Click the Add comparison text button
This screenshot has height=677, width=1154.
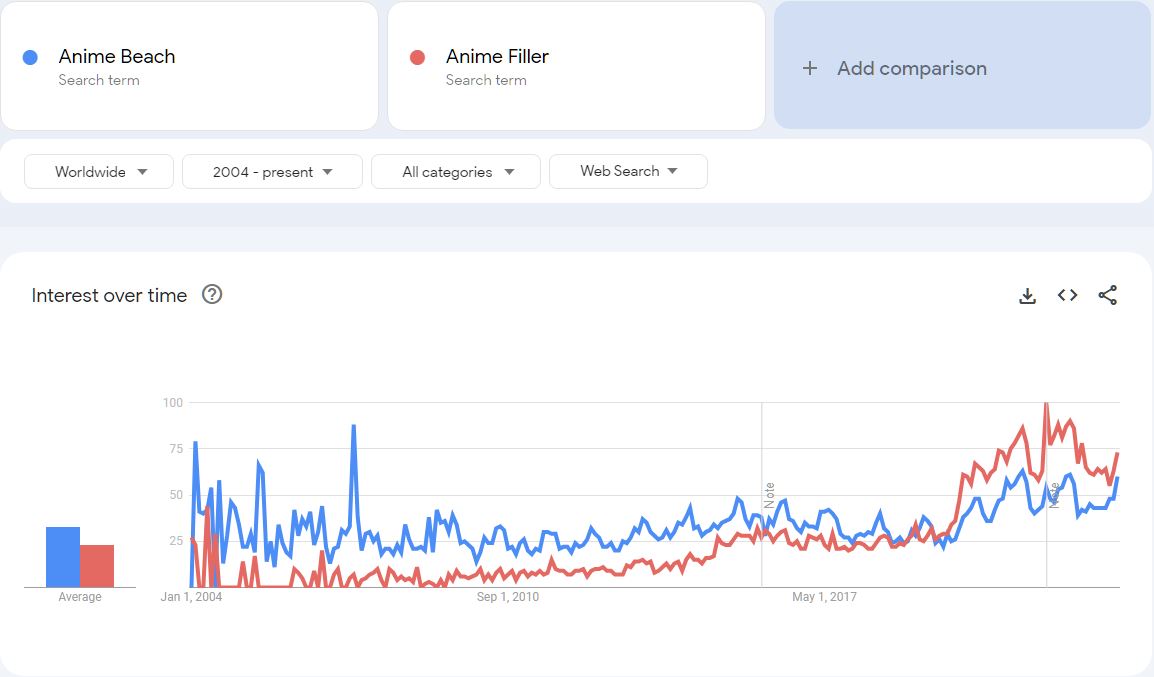[x=910, y=68]
